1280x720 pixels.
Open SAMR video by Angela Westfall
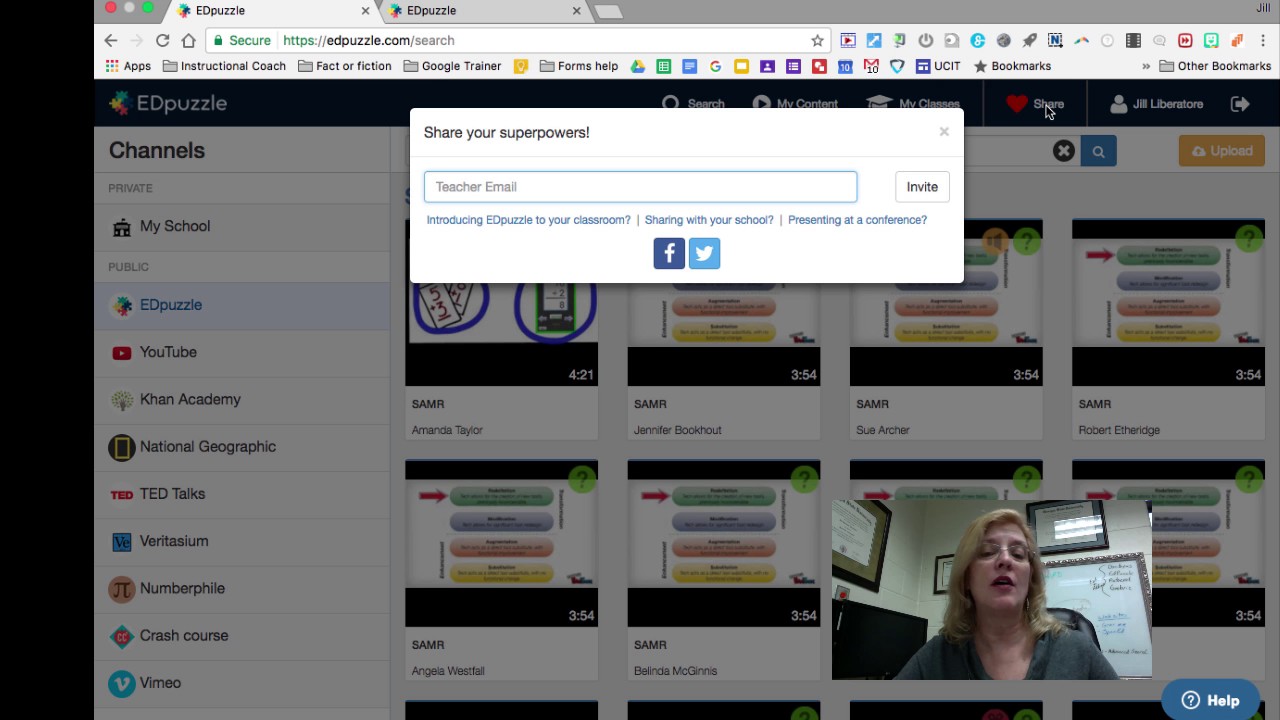point(501,571)
